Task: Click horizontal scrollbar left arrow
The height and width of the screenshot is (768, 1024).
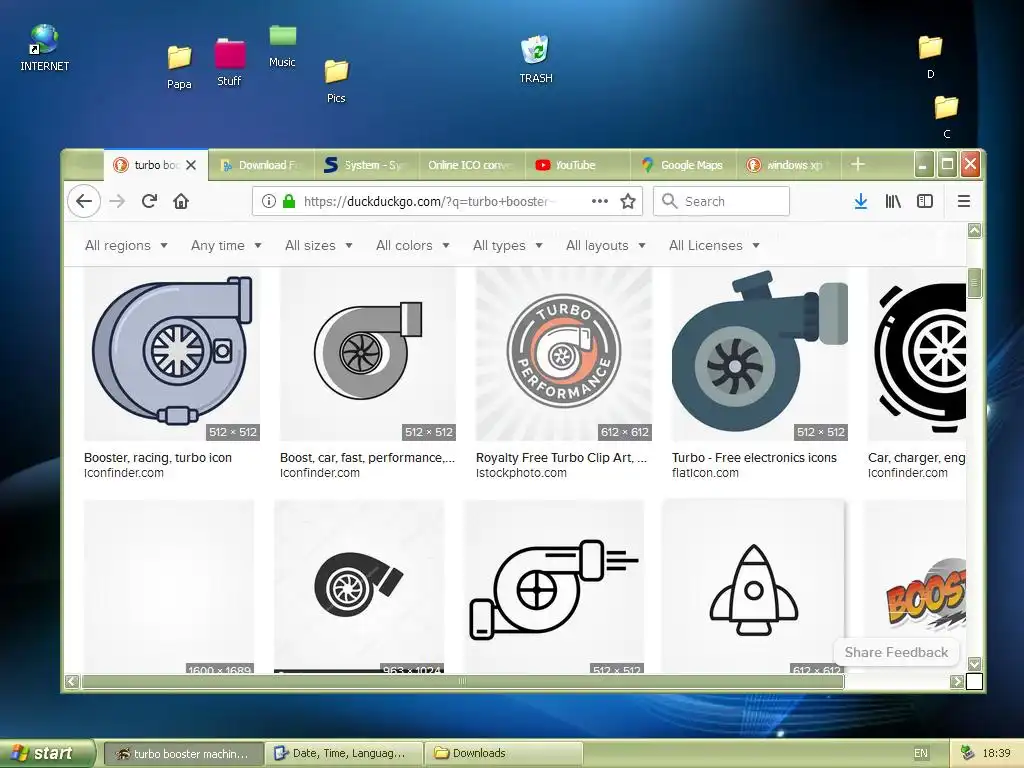Action: pos(72,682)
